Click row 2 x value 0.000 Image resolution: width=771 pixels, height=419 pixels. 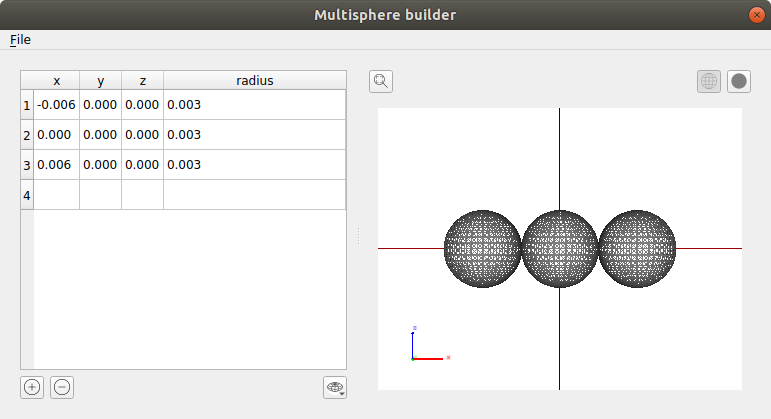click(x=57, y=135)
